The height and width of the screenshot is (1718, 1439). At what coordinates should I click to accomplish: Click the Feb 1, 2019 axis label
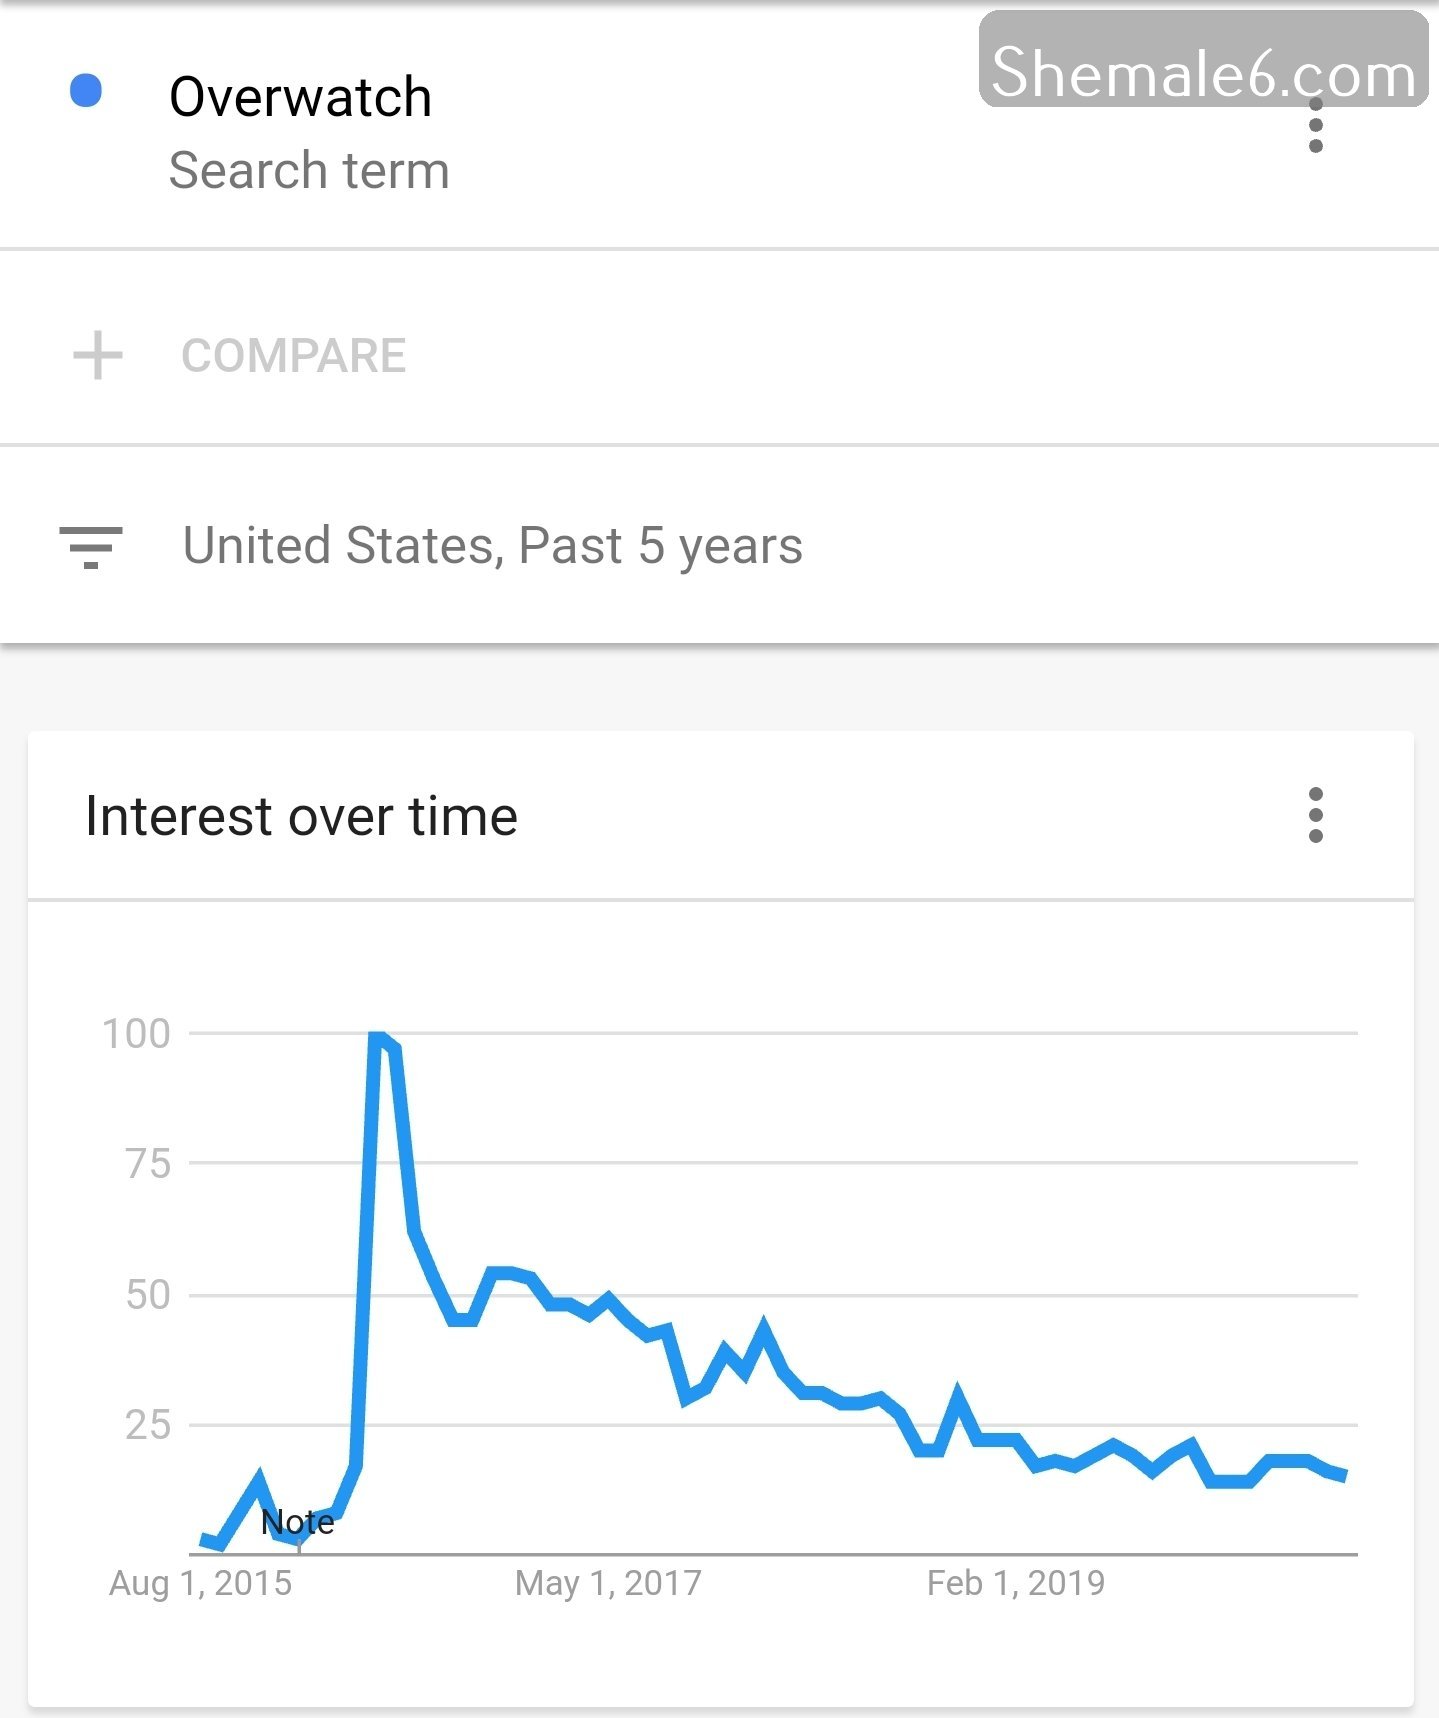coord(1016,1583)
